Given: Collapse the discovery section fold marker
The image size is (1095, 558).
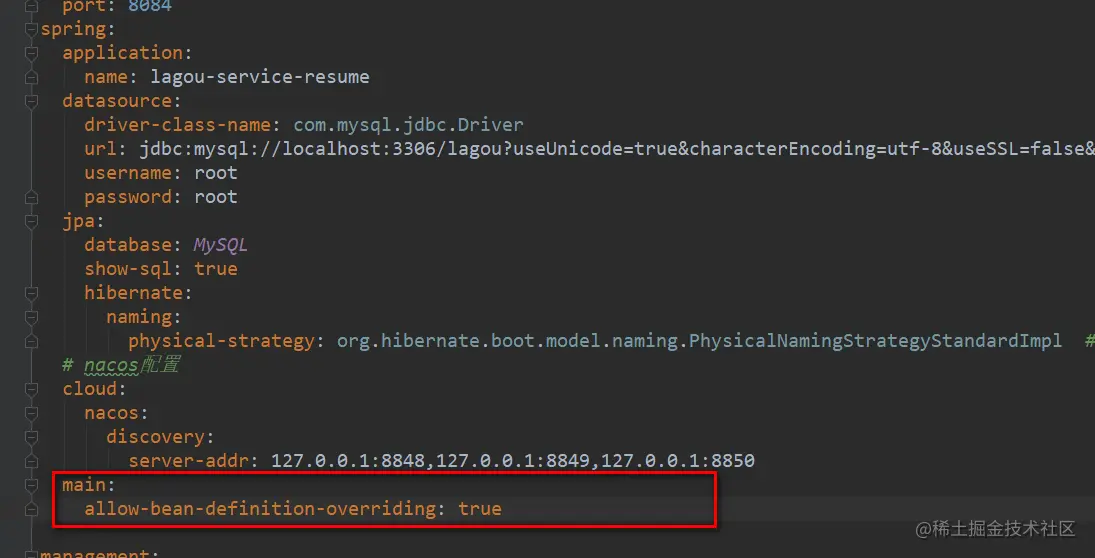Looking at the screenshot, I should 30,437.
